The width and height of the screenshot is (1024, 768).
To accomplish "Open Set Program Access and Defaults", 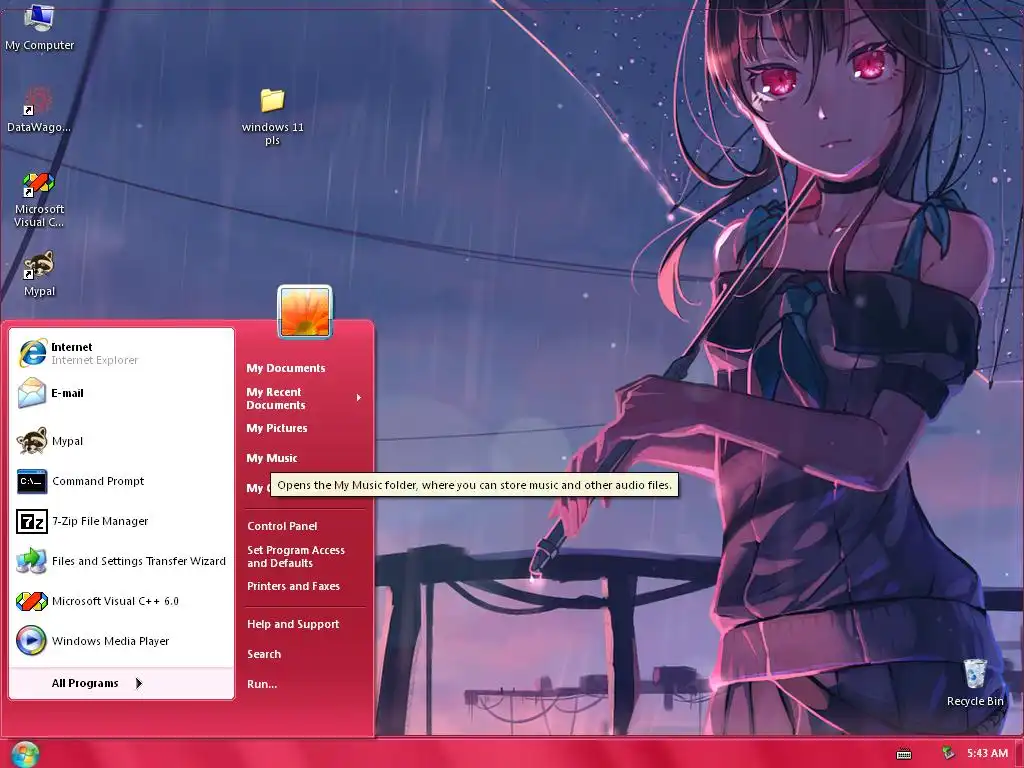I will pyautogui.click(x=296, y=556).
